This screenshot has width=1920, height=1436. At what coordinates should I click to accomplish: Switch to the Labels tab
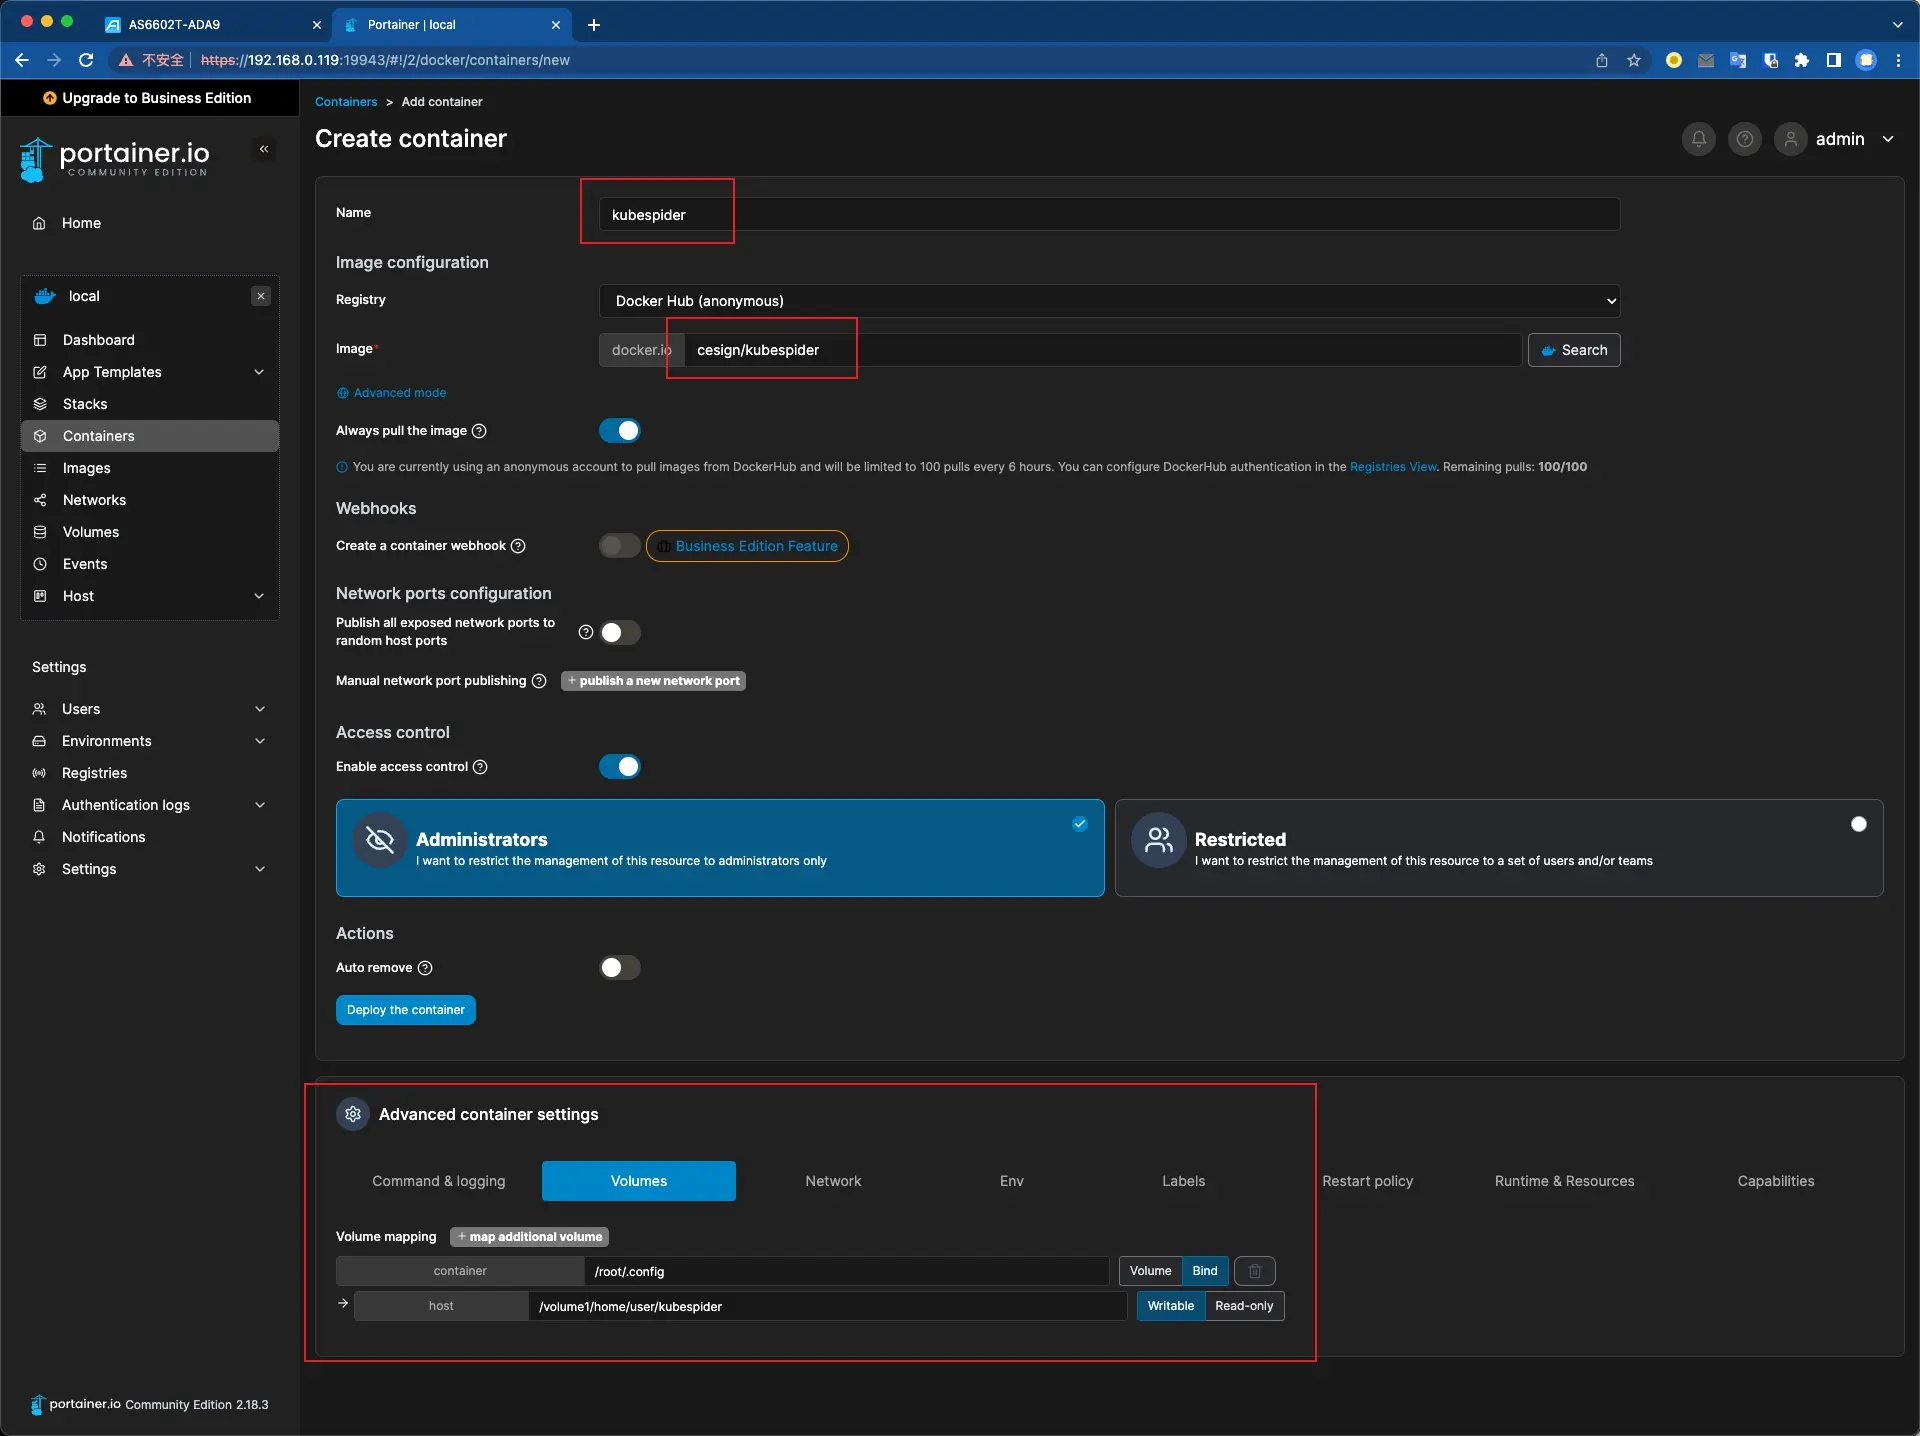click(1183, 1181)
